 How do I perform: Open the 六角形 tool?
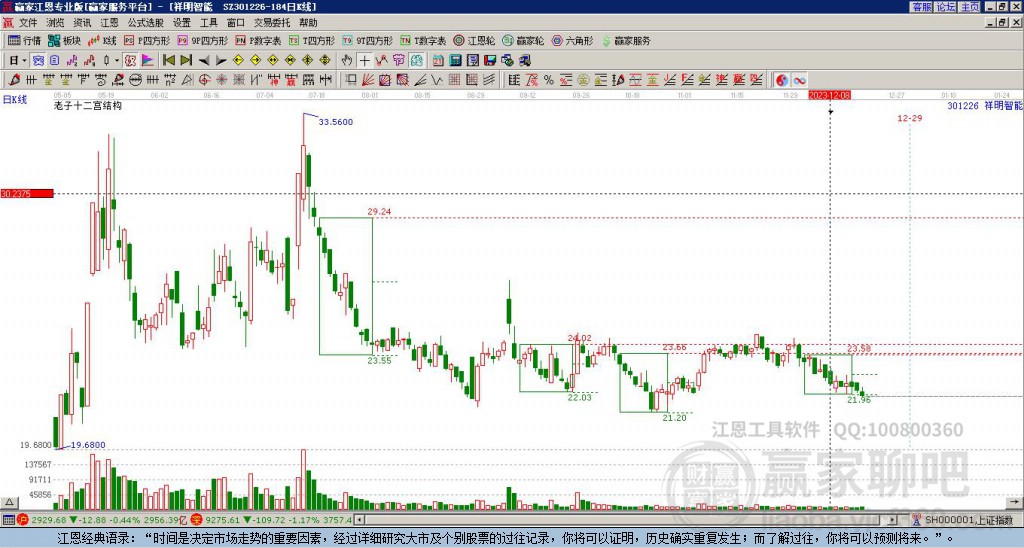coord(573,40)
